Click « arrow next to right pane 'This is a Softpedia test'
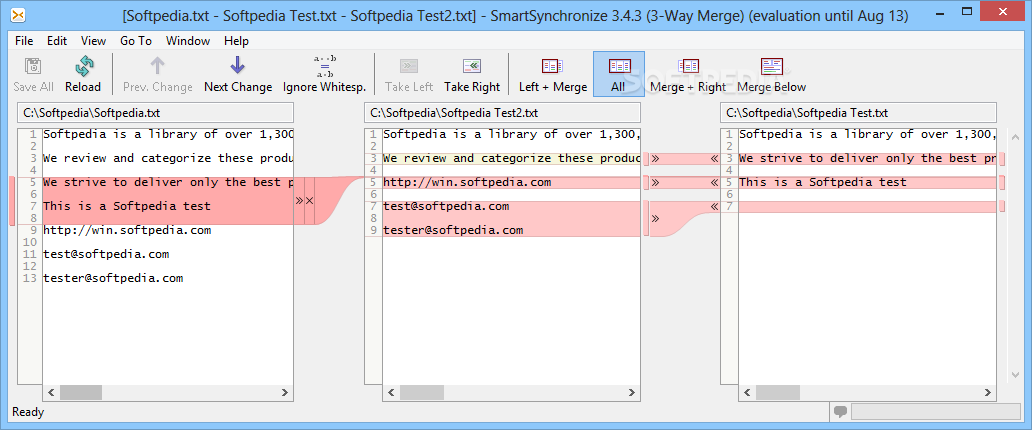This screenshot has width=1032, height=430. click(714, 182)
